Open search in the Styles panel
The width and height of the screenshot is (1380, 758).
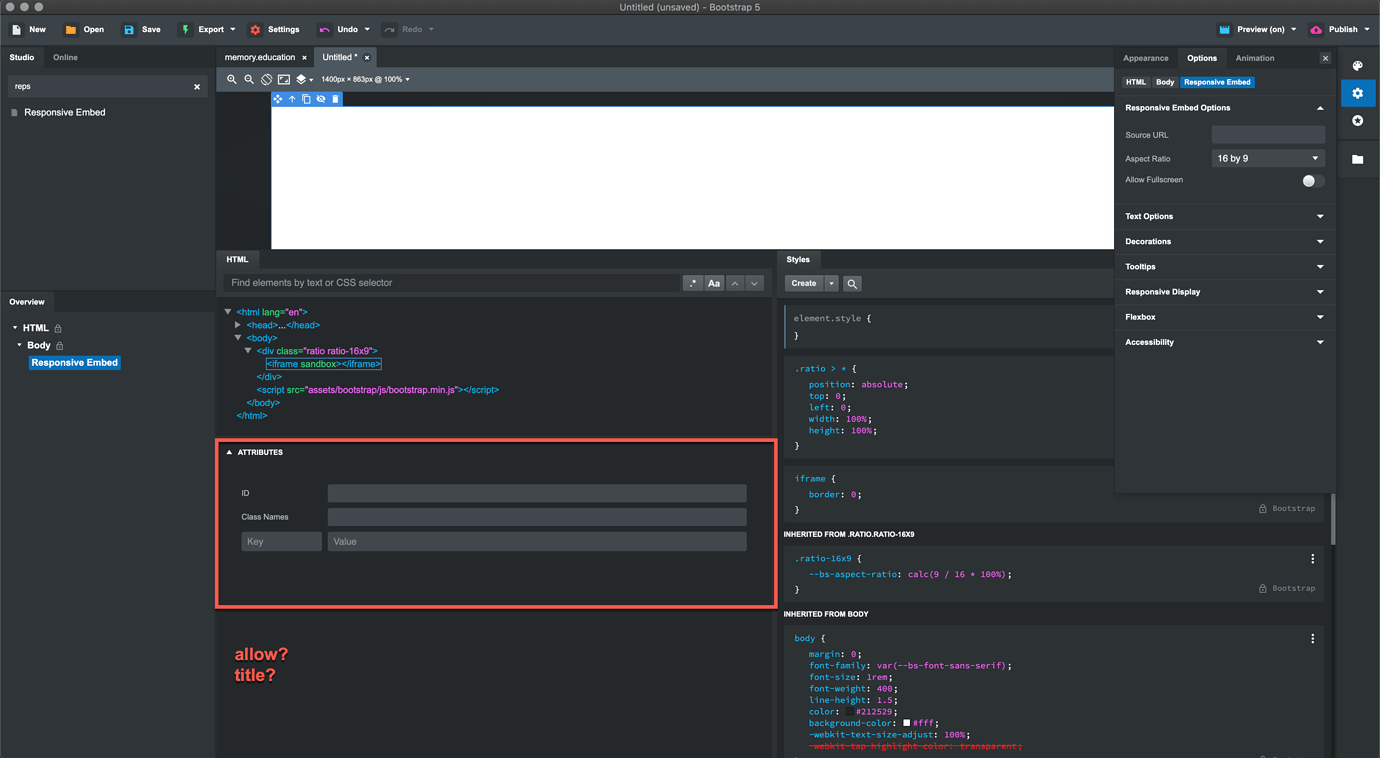851,283
